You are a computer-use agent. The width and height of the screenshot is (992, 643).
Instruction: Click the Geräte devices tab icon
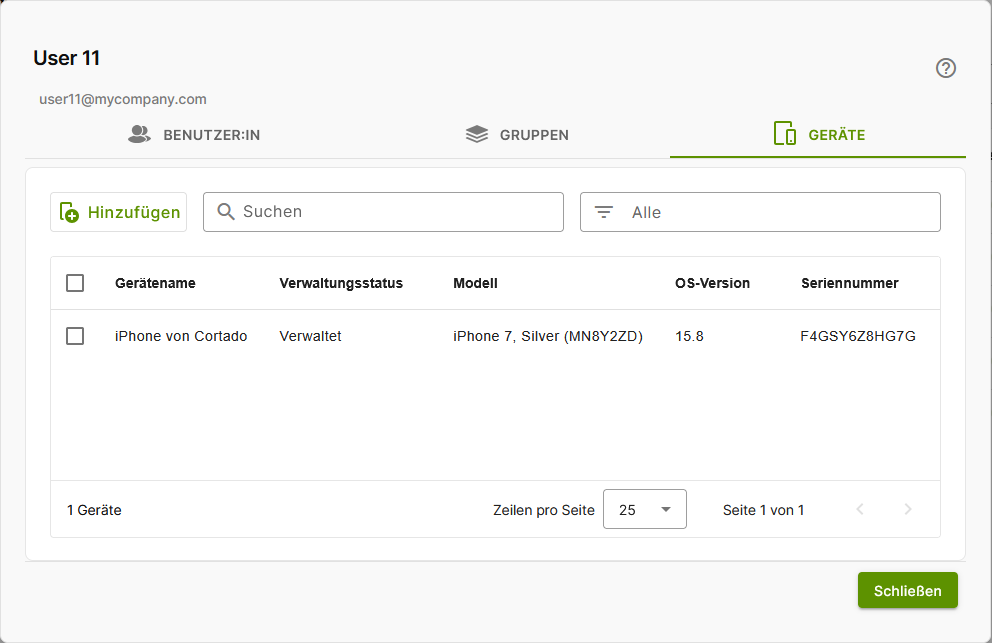[784, 134]
